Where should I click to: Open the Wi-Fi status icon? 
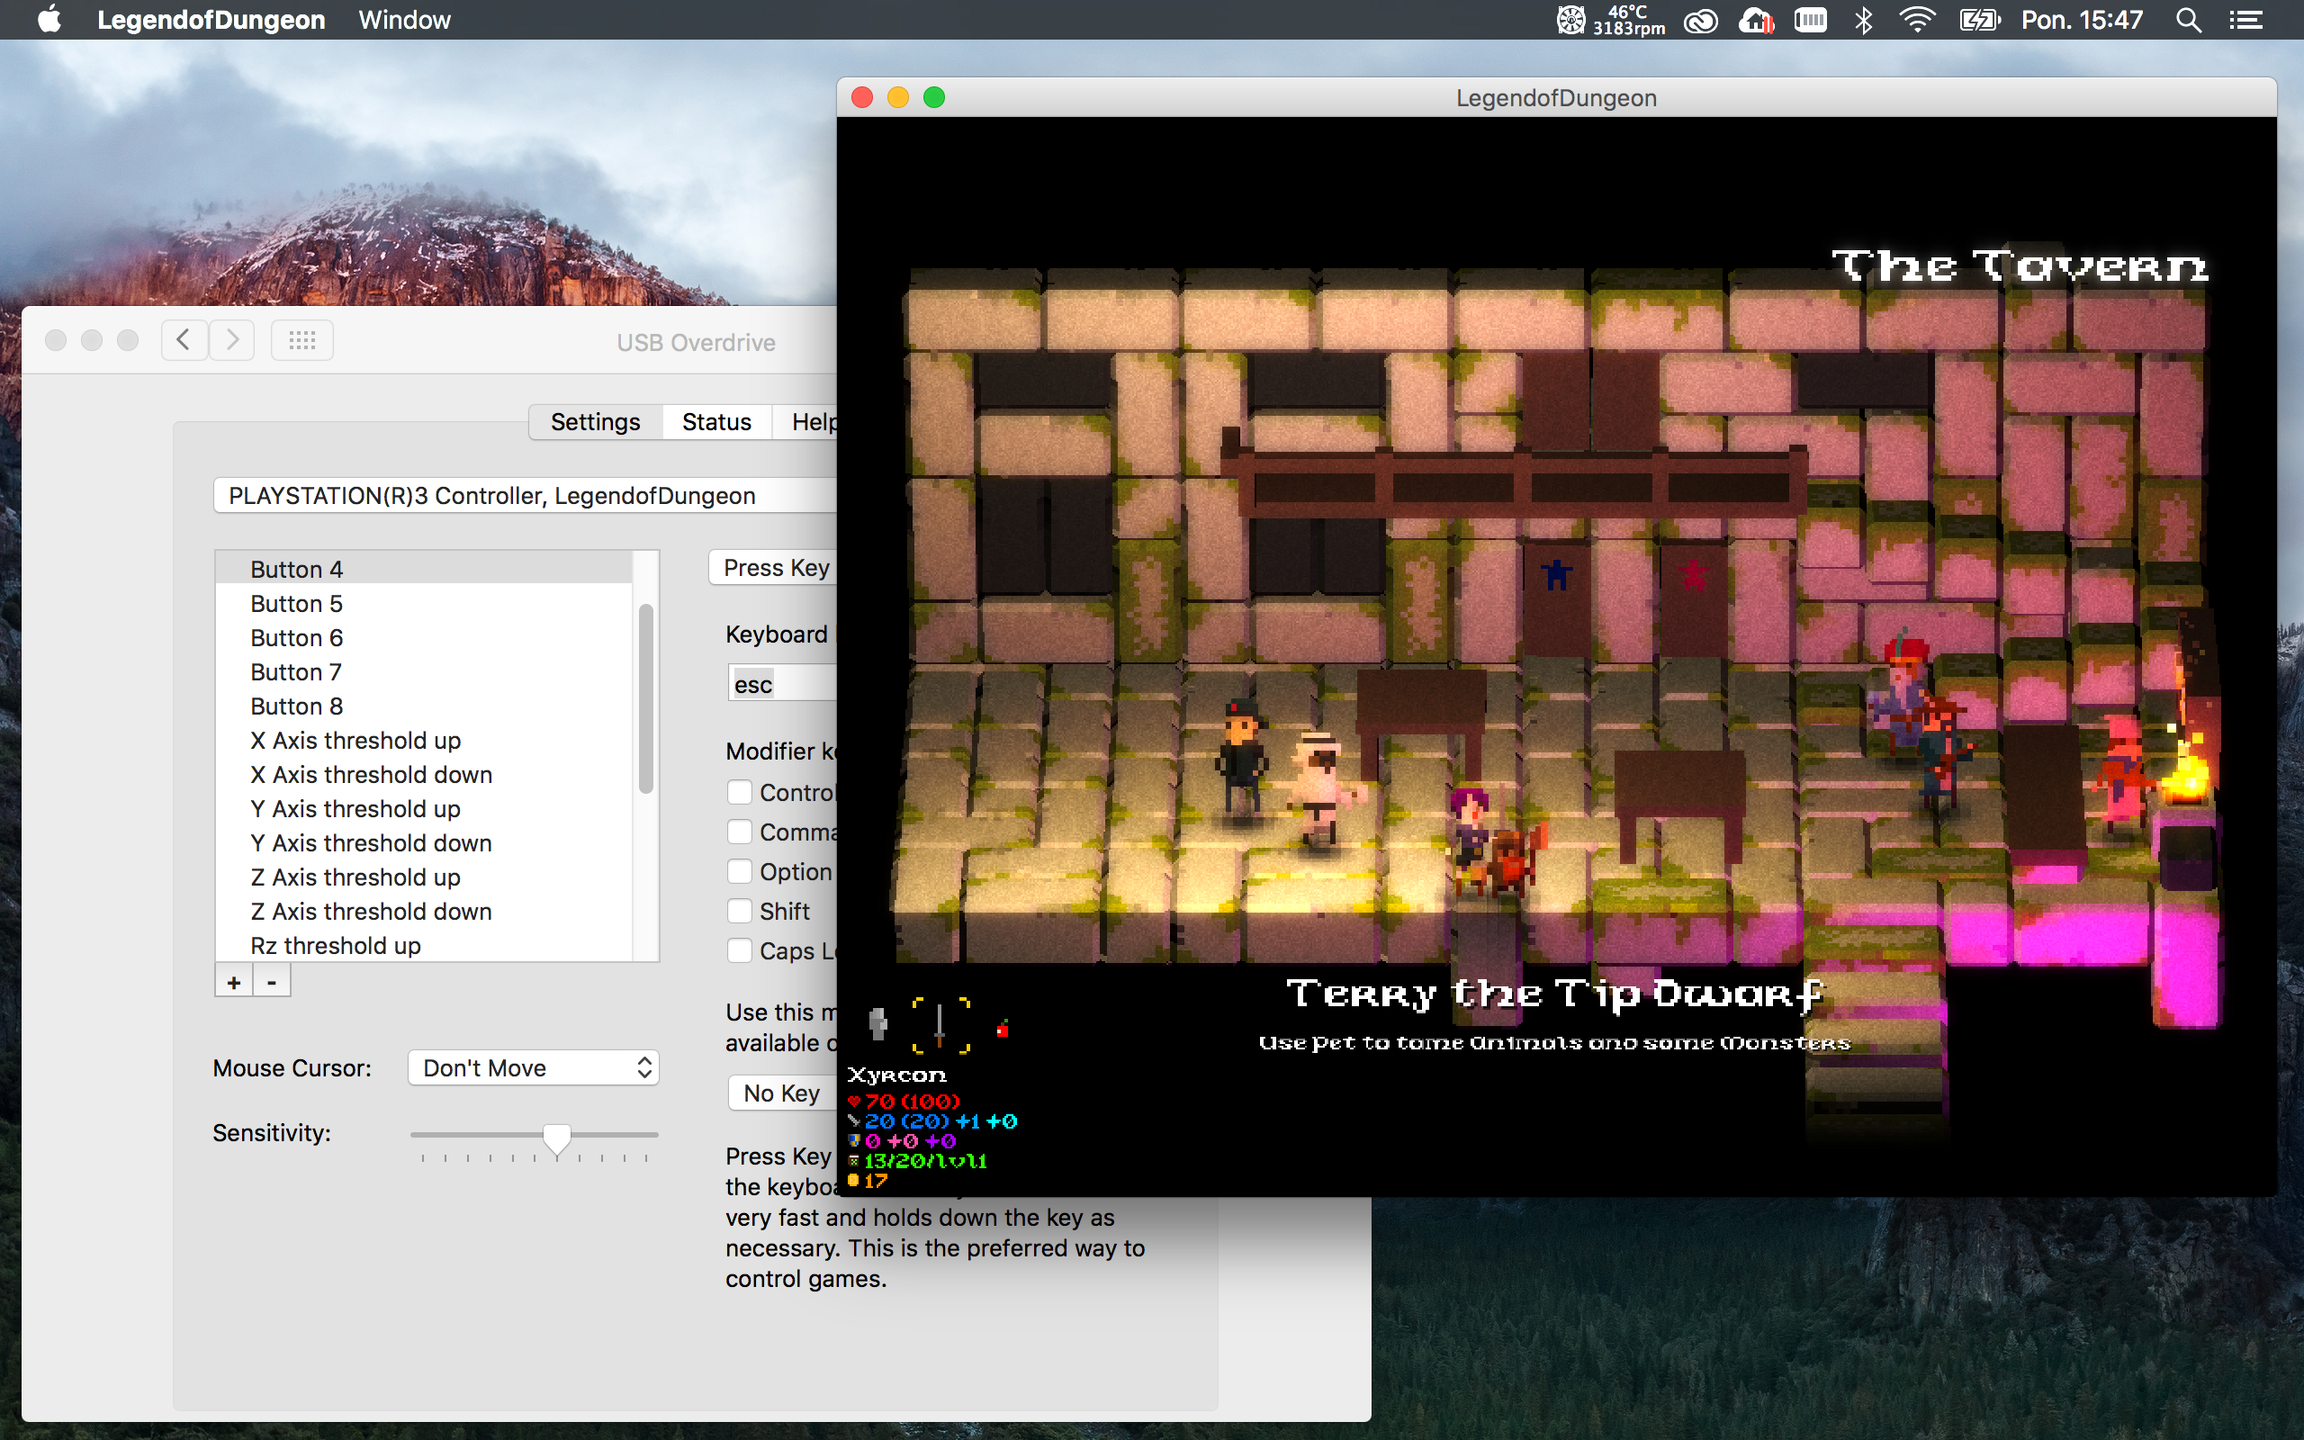tap(1916, 20)
